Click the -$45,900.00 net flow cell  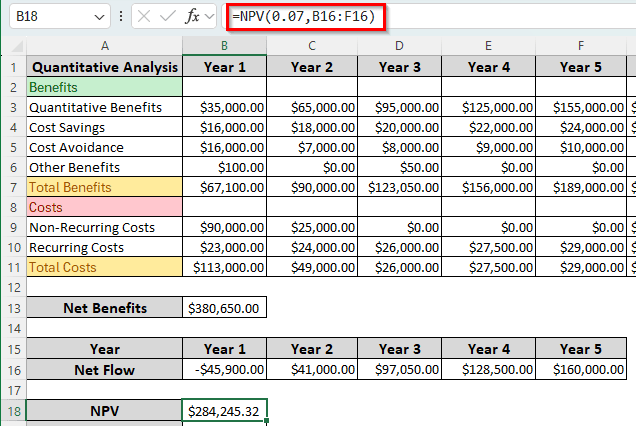click(224, 370)
